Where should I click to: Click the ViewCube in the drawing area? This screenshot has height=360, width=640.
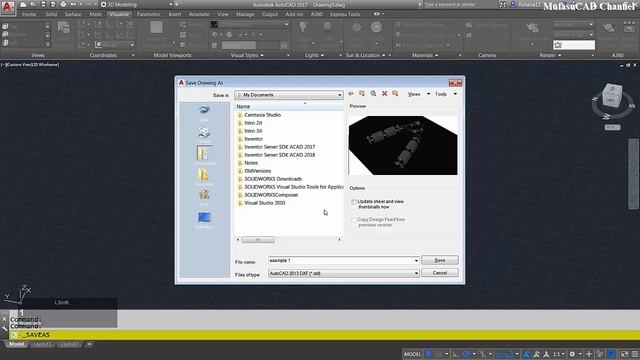click(612, 96)
